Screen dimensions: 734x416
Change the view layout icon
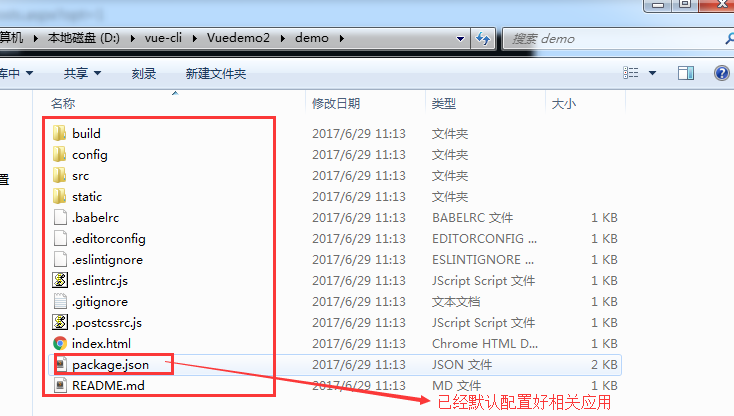coord(631,73)
